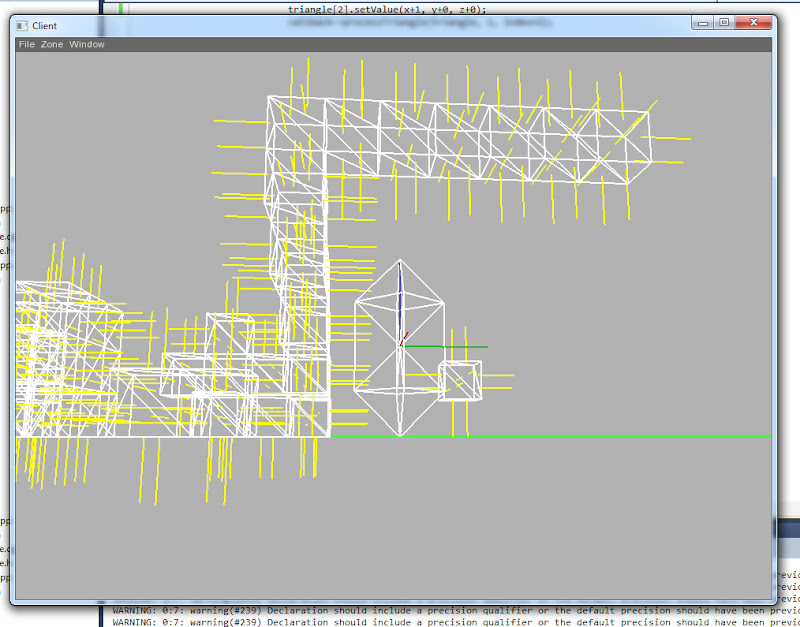Image resolution: width=800 pixels, height=627 pixels.
Task: Click the triangle[2].setValue code line behind window
Action: click(x=387, y=8)
